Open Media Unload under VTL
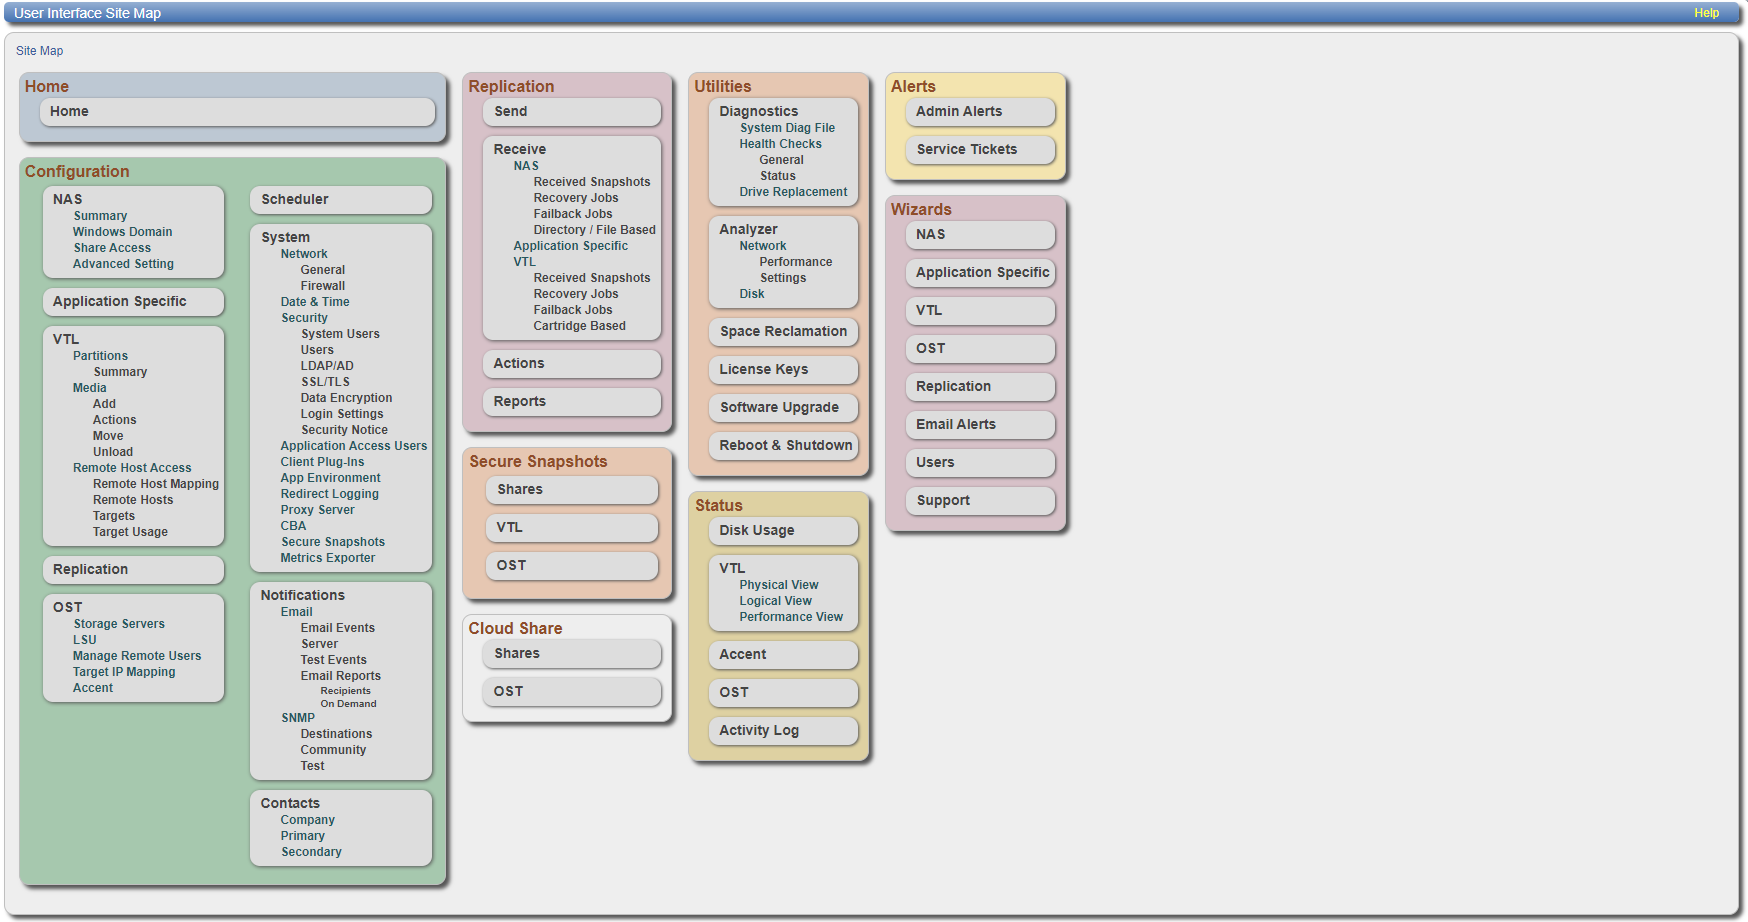The width and height of the screenshot is (1748, 922). point(113,452)
